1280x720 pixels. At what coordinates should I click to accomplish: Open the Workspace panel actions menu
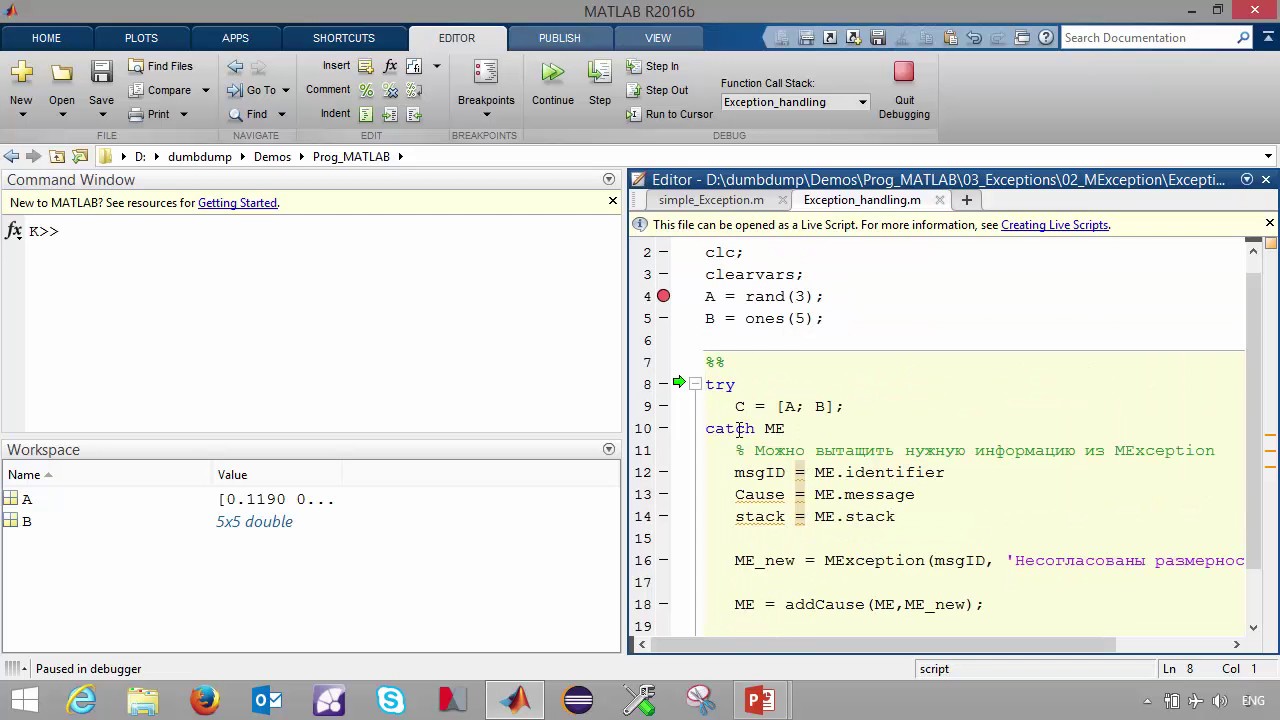click(x=609, y=449)
